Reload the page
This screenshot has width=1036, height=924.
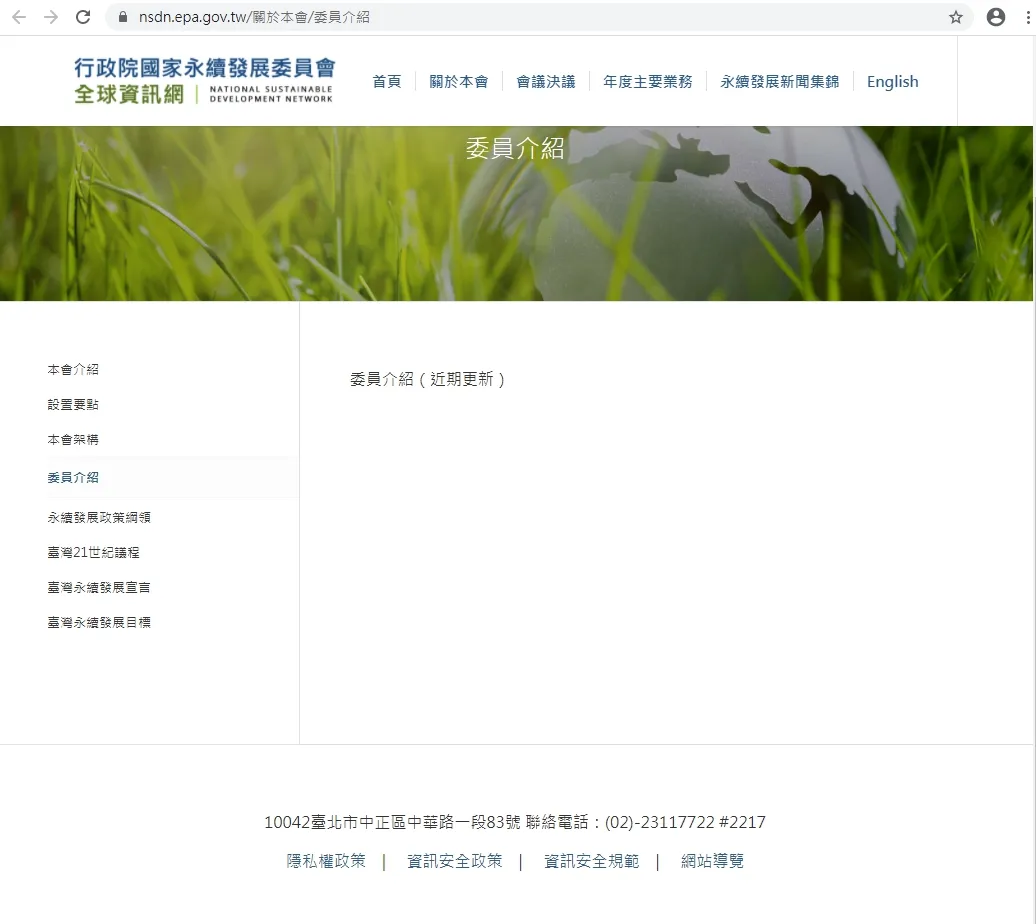(83, 17)
